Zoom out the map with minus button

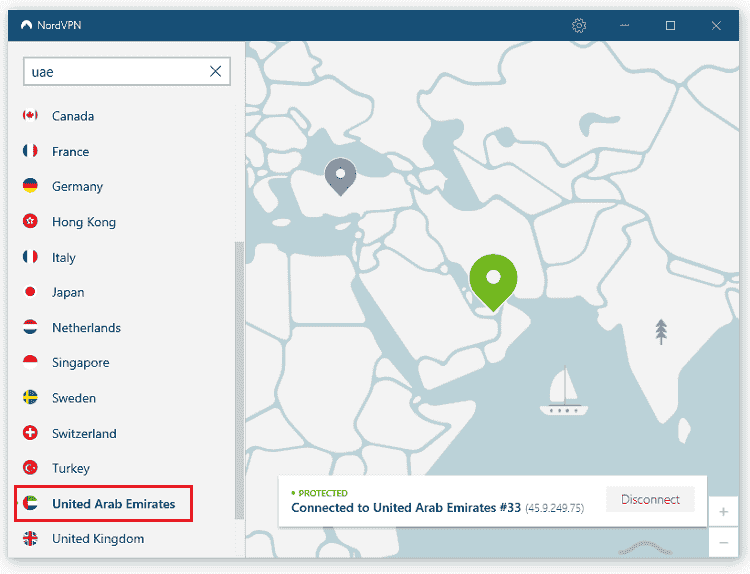[723, 542]
